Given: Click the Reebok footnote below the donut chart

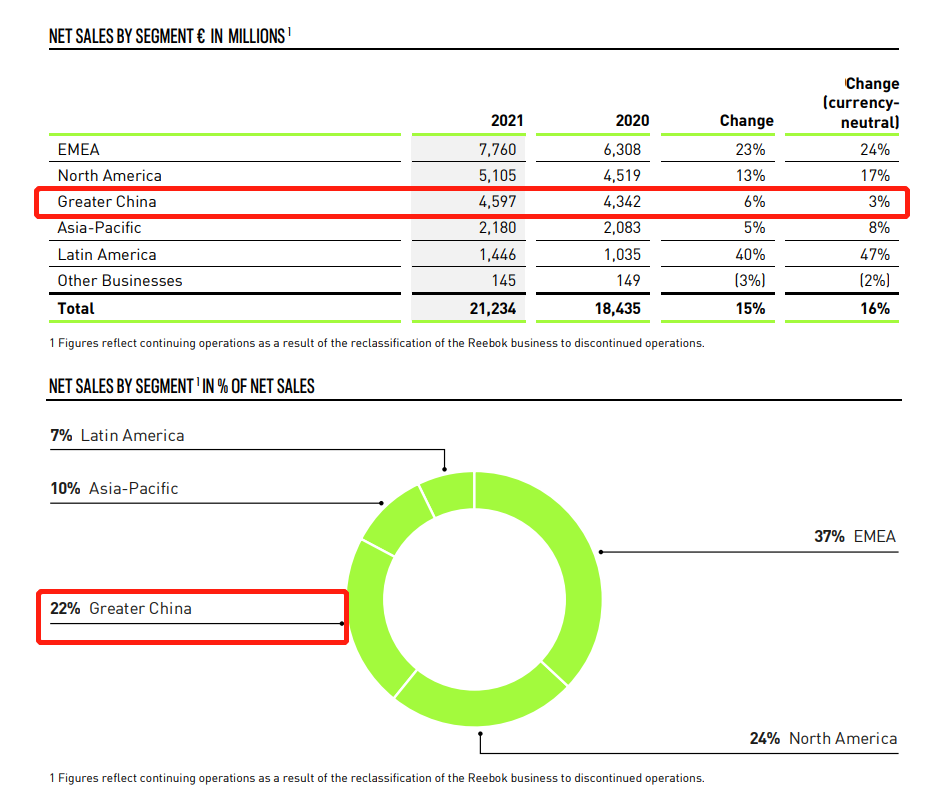Looking at the screenshot, I should click(377, 778).
